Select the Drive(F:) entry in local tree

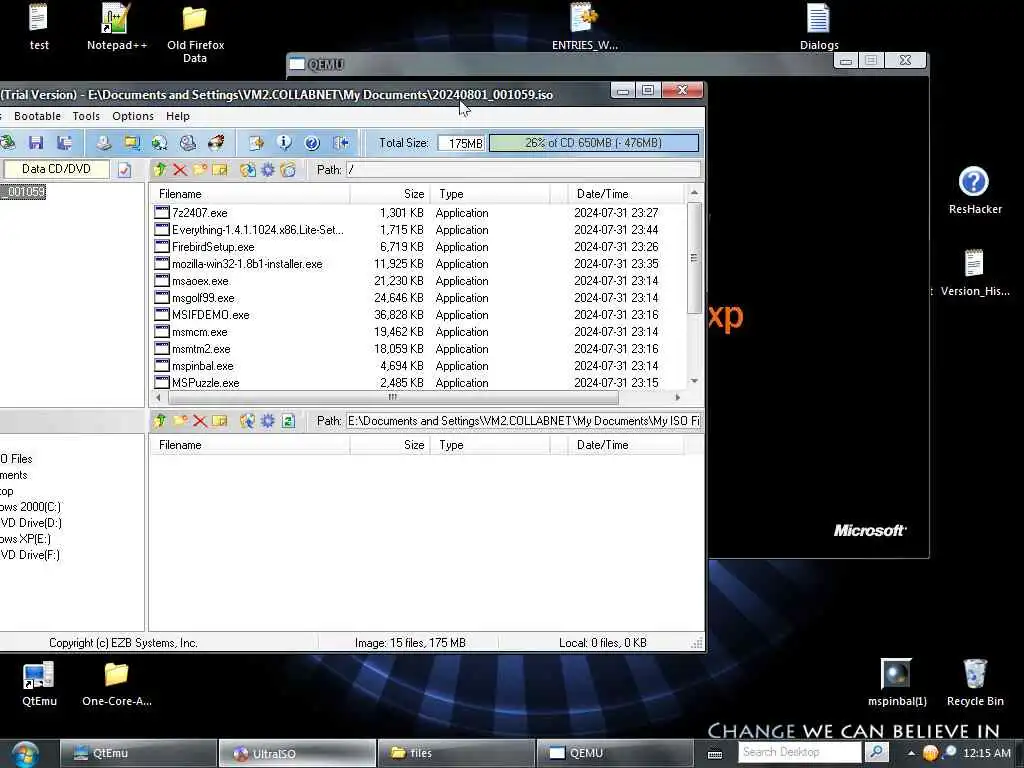(x=30, y=555)
